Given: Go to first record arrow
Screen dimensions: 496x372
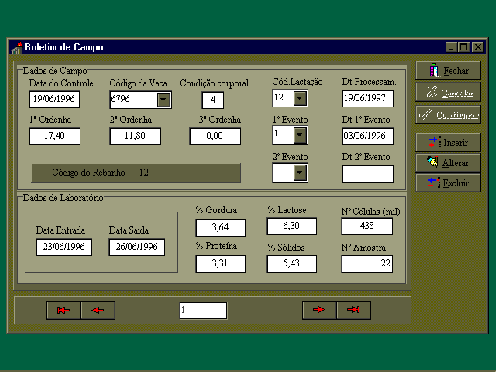Looking at the screenshot, I should (63, 311).
